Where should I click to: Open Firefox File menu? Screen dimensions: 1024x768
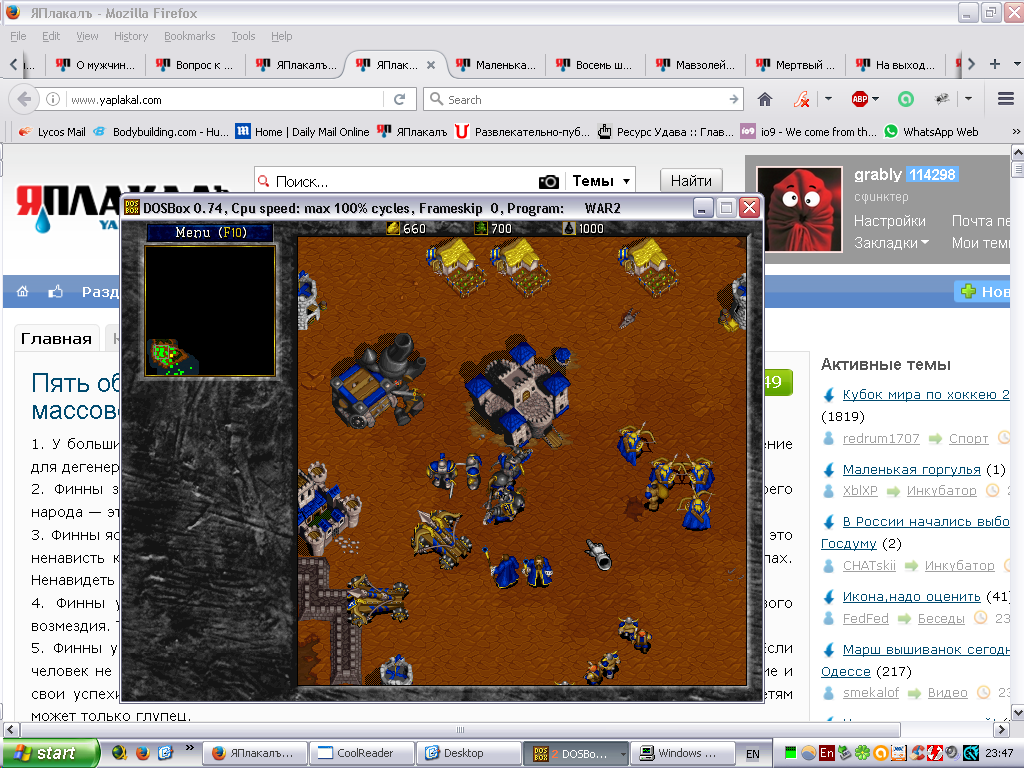[18, 36]
